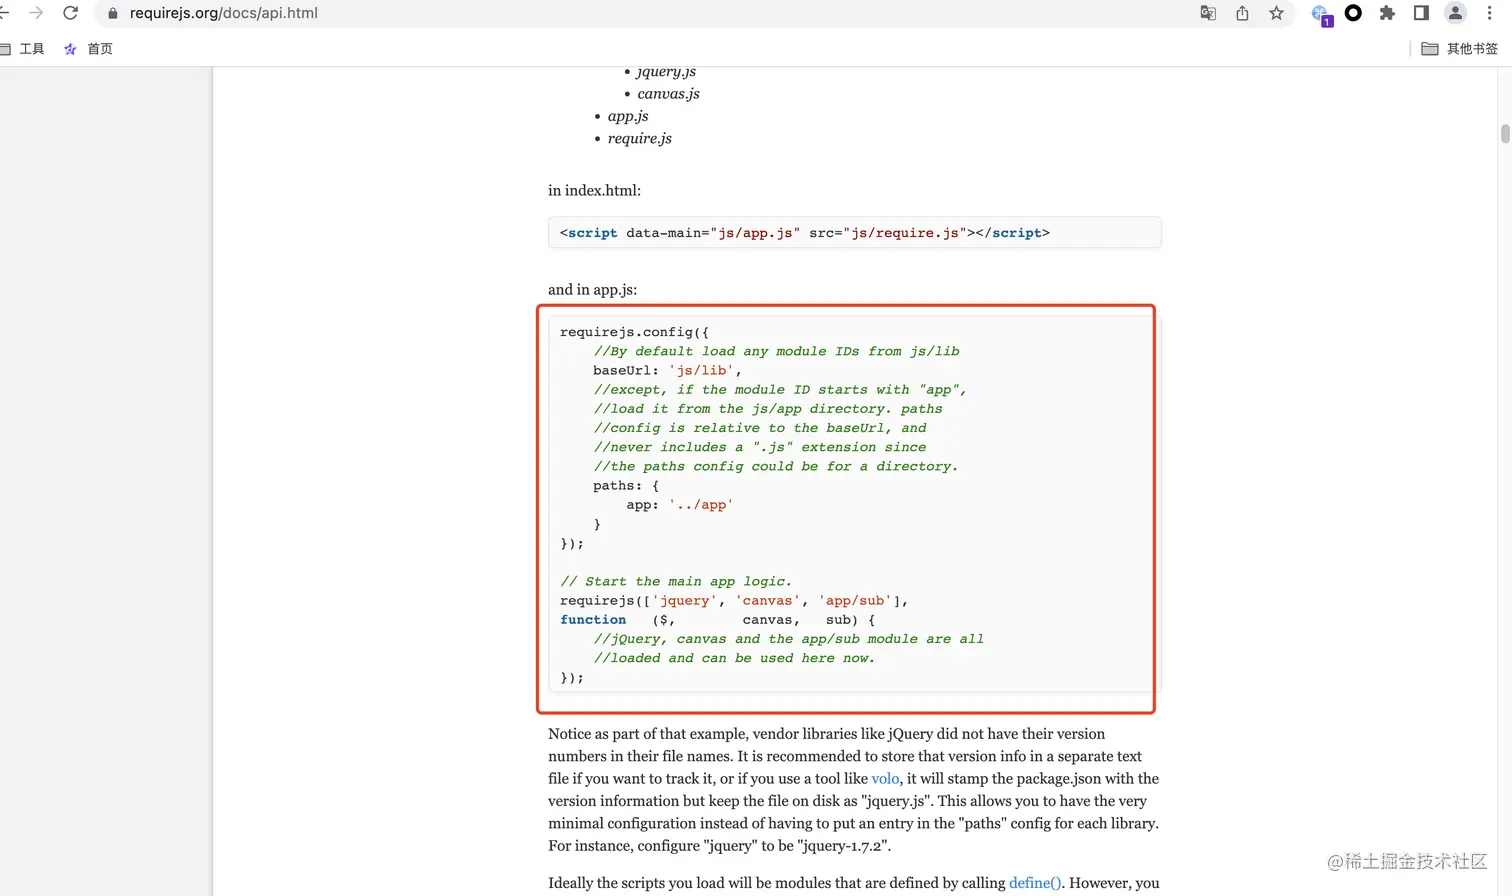Image resolution: width=1512 pixels, height=896 pixels.
Task: Click the function keyword in code
Action: click(x=593, y=620)
